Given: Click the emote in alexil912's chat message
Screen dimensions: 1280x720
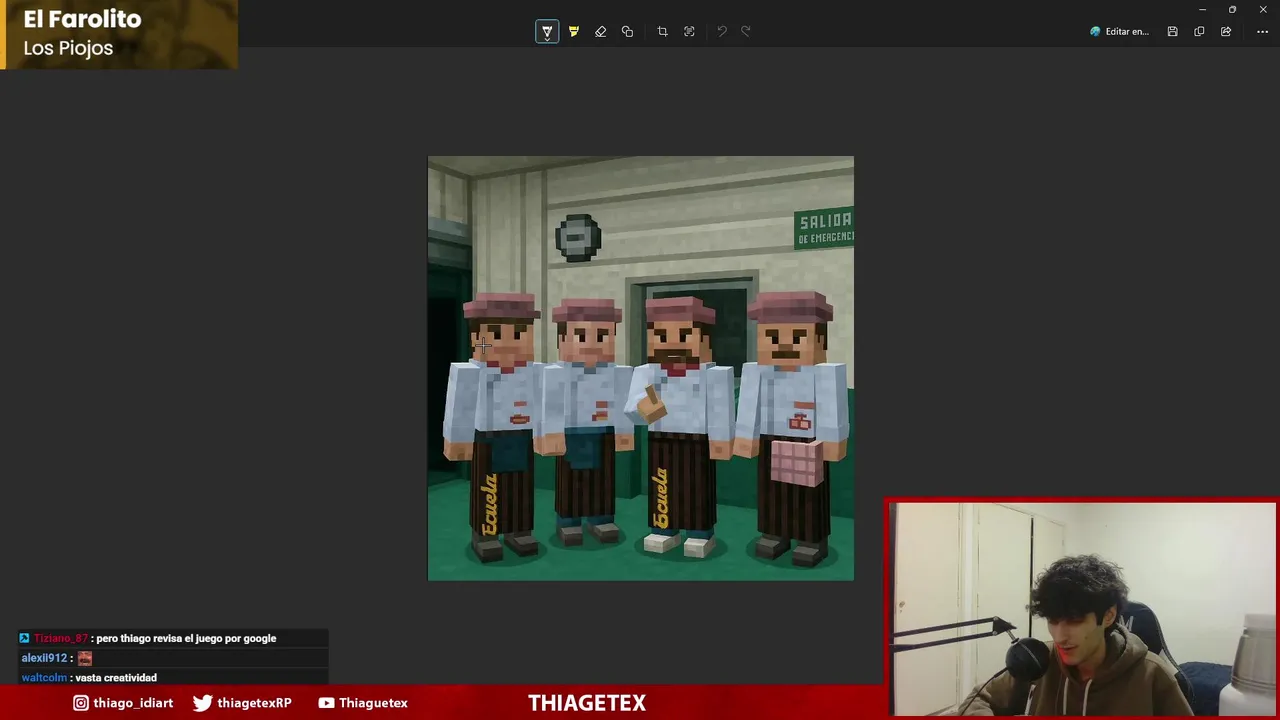Looking at the screenshot, I should (85, 658).
